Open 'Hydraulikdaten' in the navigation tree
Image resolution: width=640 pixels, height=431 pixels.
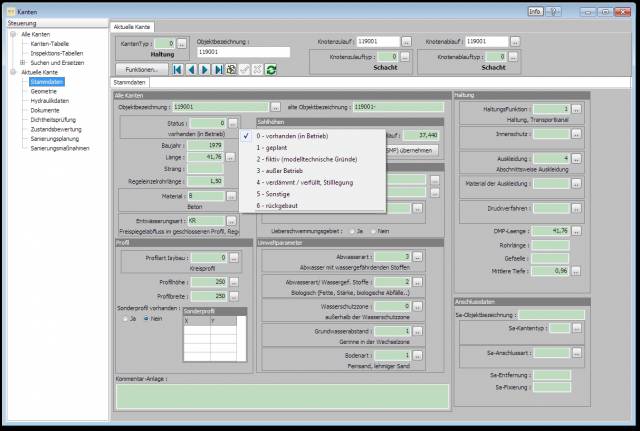pyautogui.click(x=49, y=100)
